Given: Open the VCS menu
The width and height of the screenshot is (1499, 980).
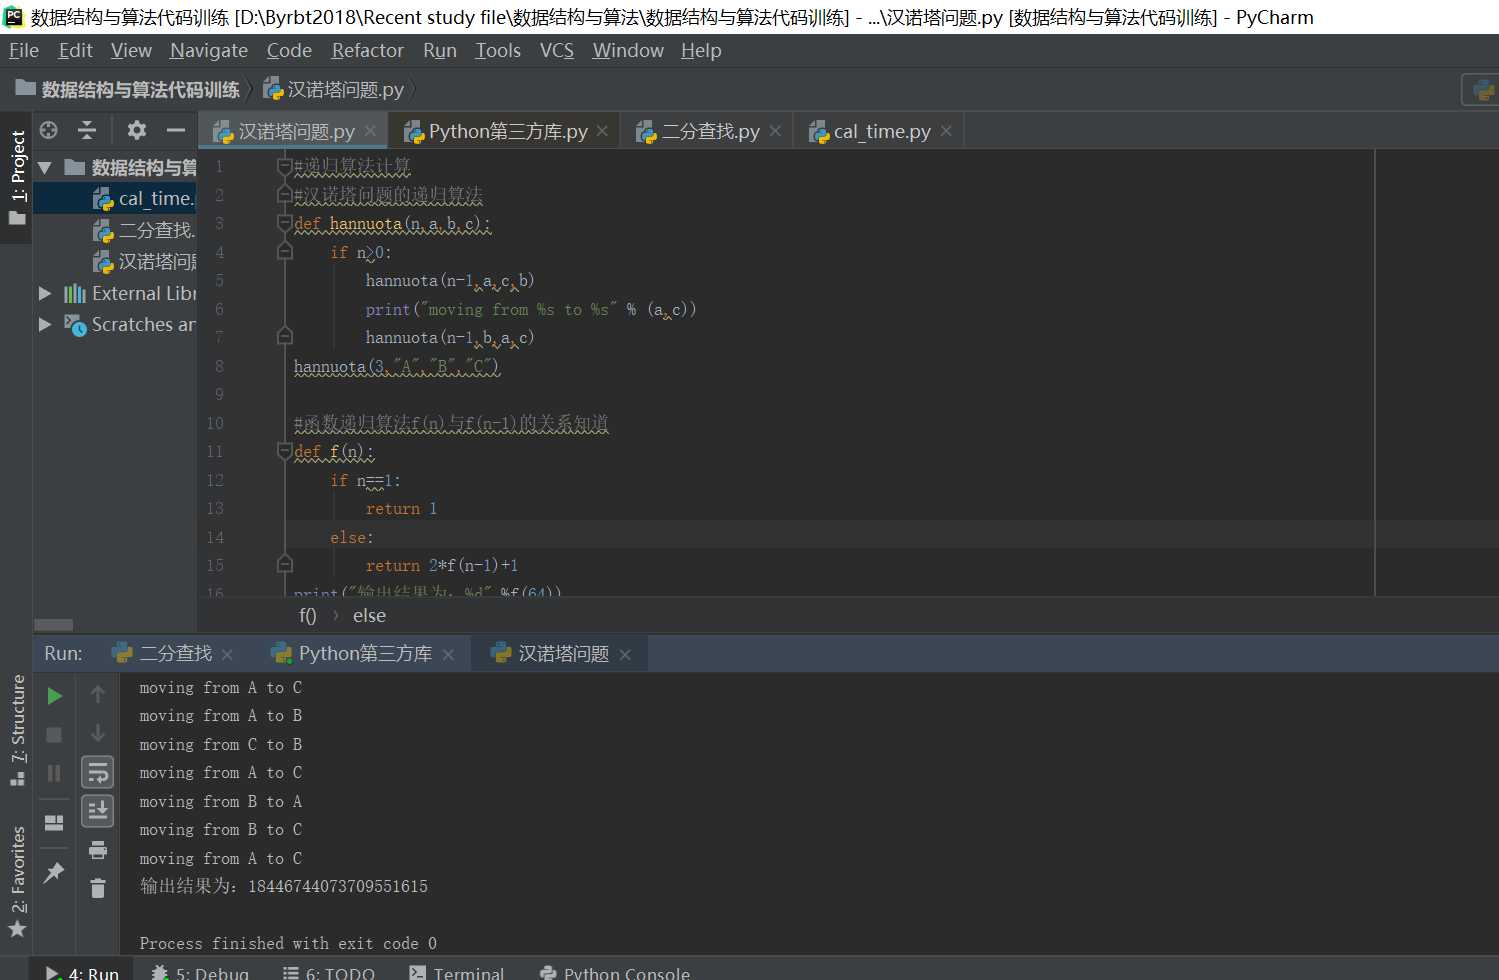Looking at the screenshot, I should tap(557, 50).
